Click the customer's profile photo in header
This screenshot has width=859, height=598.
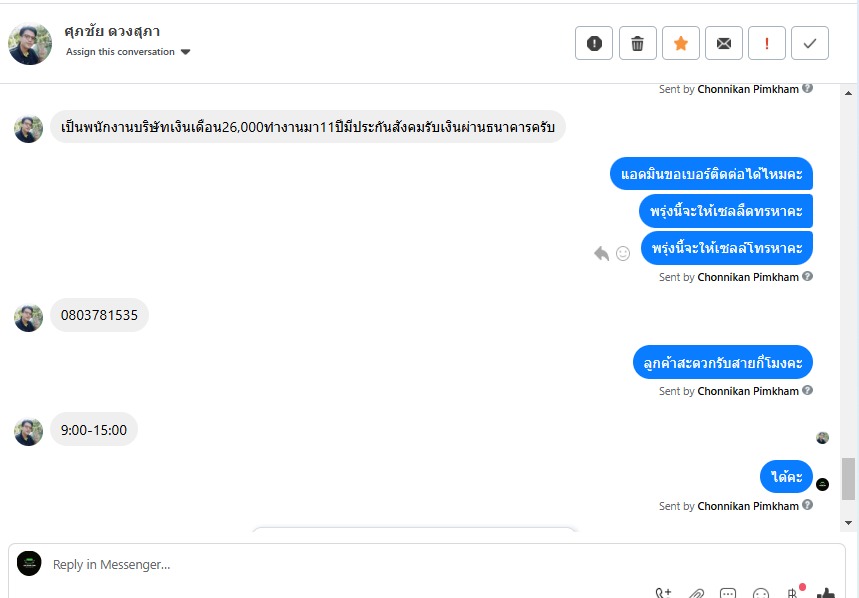point(30,43)
